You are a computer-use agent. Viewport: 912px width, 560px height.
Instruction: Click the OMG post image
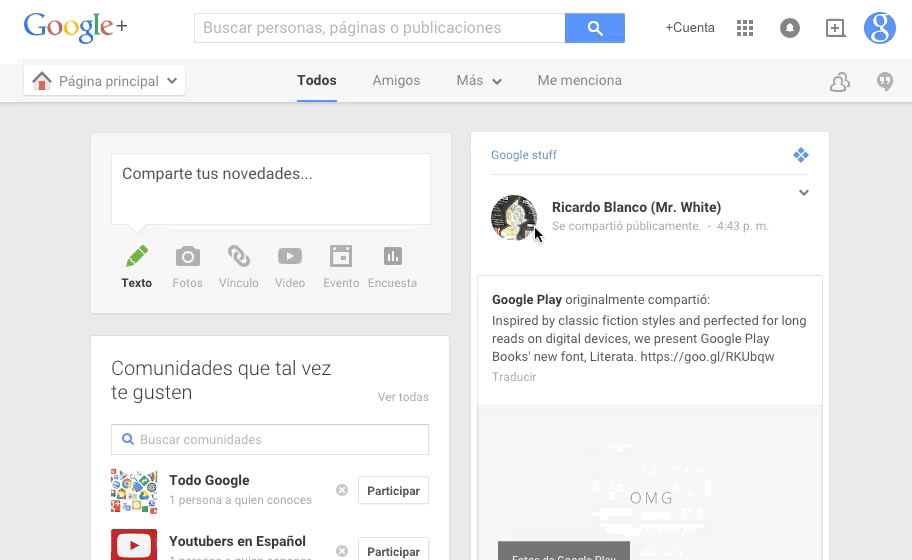[x=650, y=483]
